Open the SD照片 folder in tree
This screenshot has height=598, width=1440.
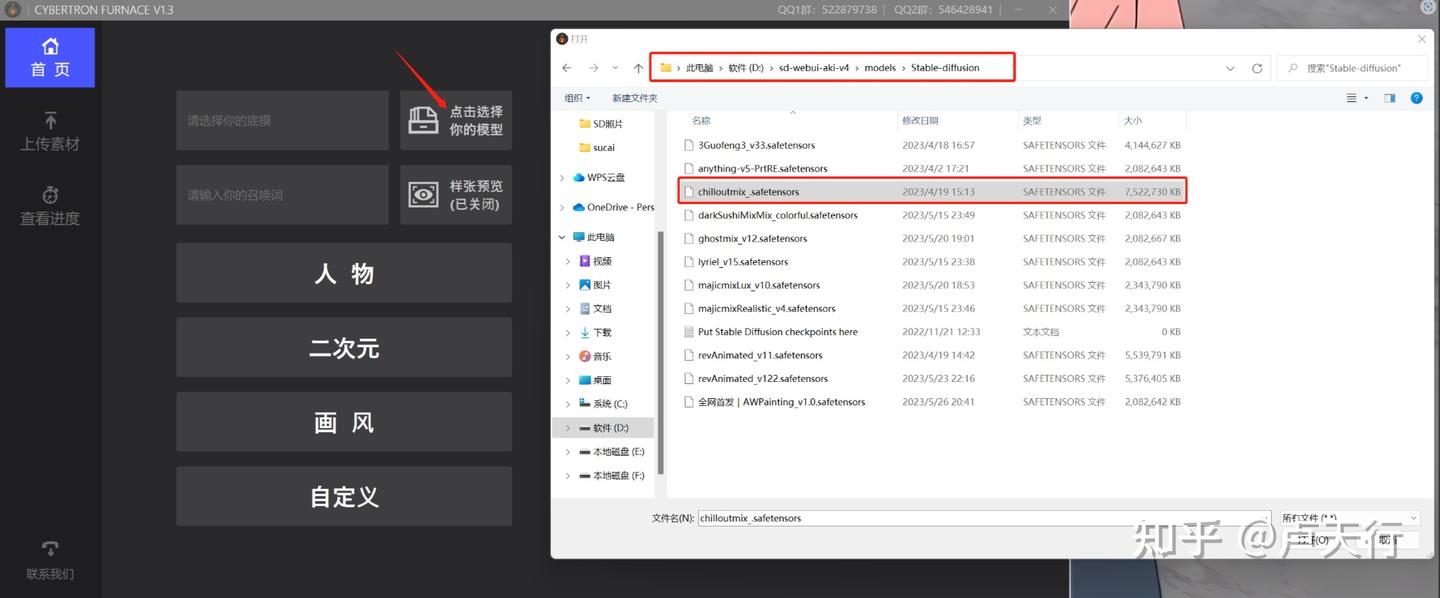click(x=600, y=124)
